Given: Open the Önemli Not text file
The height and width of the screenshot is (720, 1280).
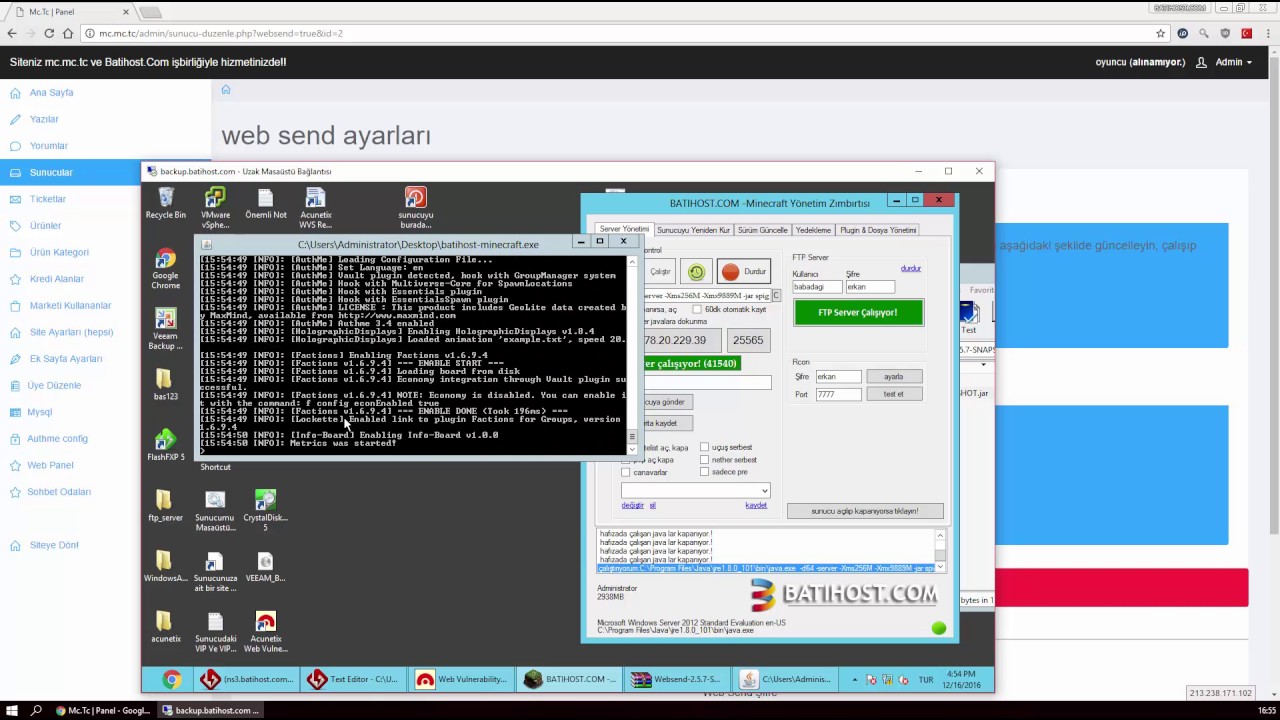Looking at the screenshot, I should coord(265,203).
